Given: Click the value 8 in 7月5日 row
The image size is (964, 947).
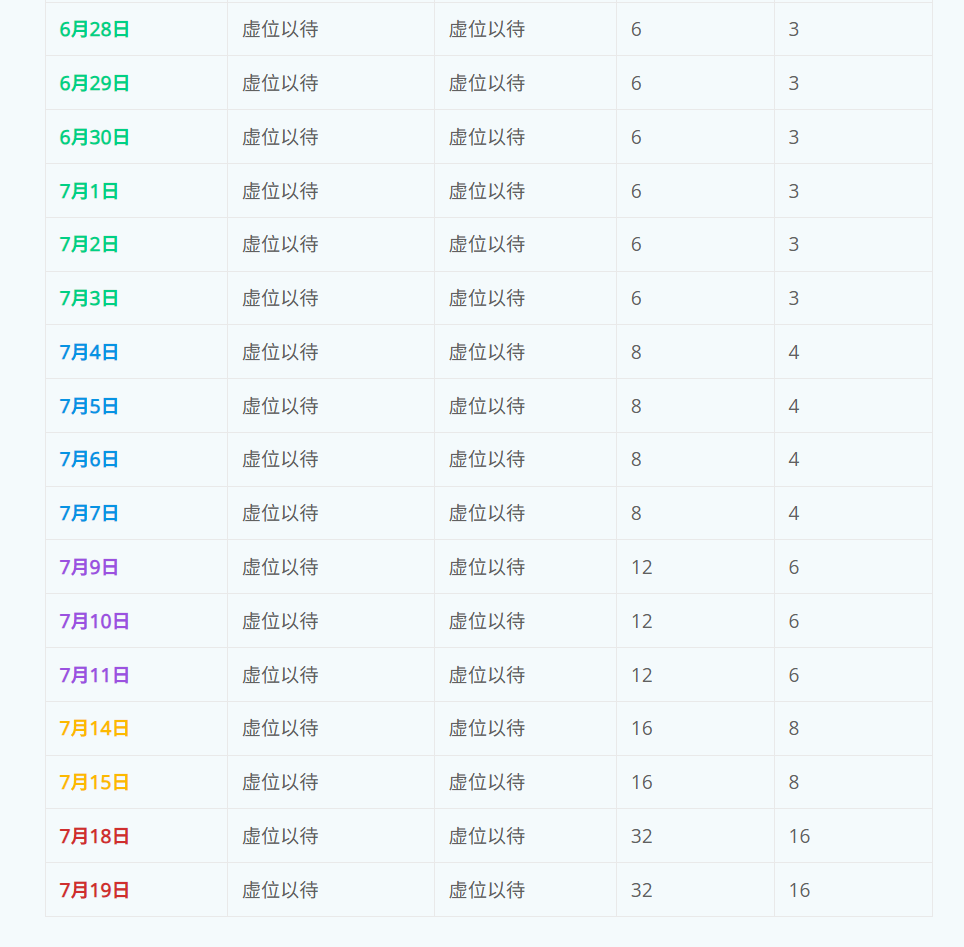Looking at the screenshot, I should coord(636,406).
